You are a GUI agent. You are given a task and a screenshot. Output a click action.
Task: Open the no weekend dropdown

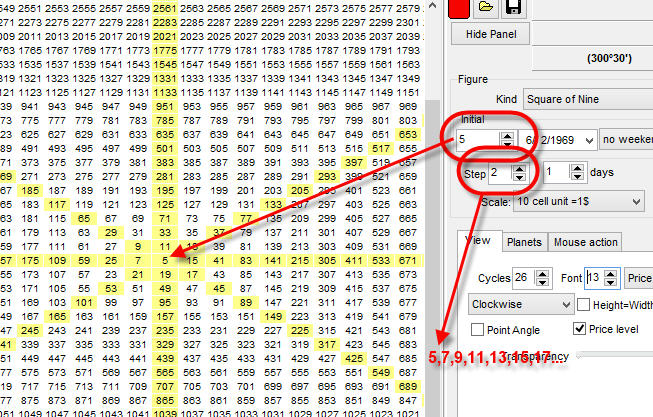pos(626,140)
